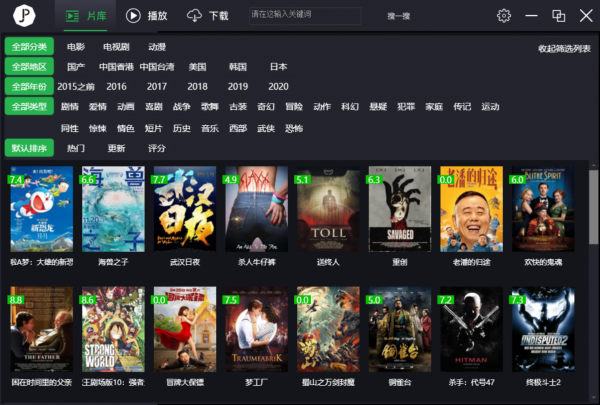Click the 搜一搜 search button
Screen dimensions: 600x405
click(399, 16)
